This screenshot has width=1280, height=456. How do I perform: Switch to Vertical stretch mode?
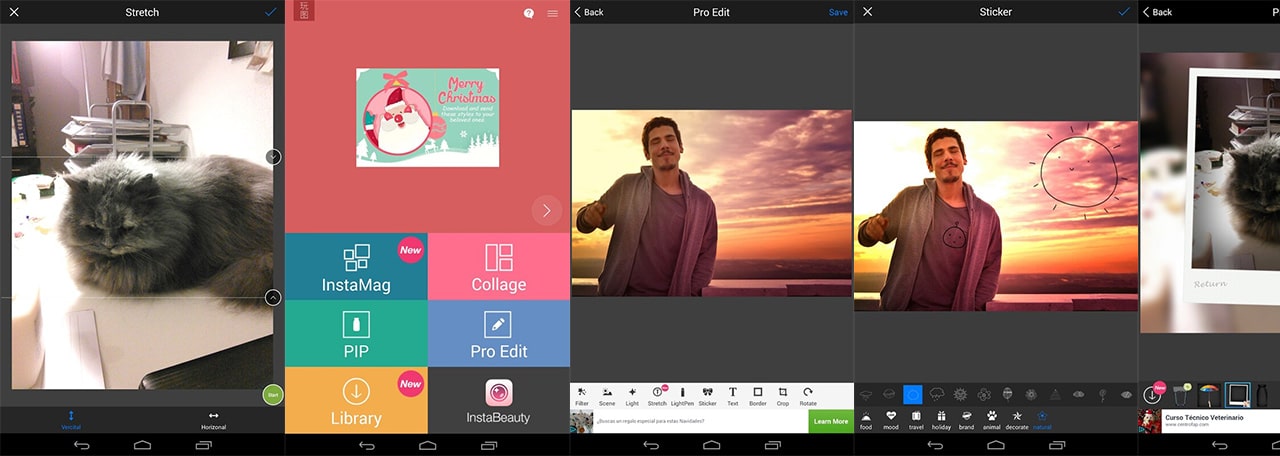coord(71,420)
